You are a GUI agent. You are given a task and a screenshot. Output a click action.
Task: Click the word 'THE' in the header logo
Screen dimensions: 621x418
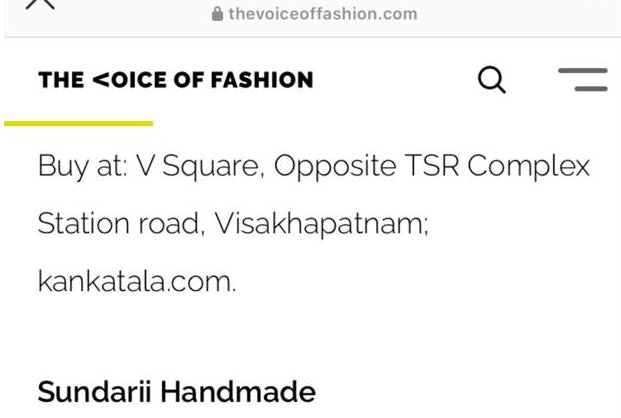(60, 80)
